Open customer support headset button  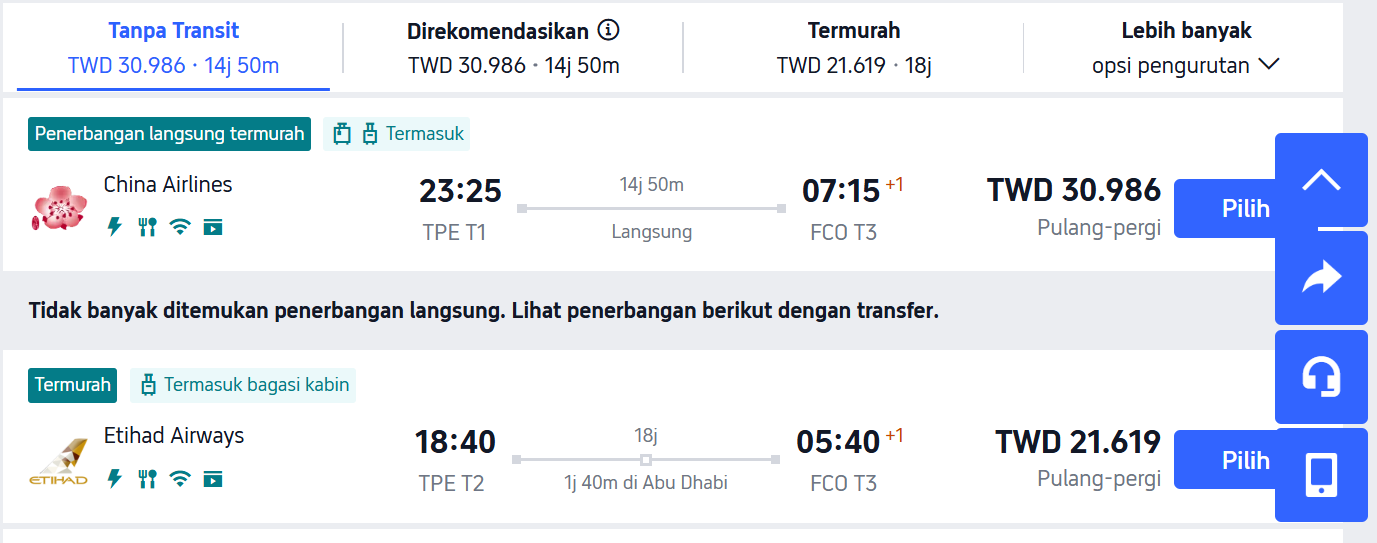click(1321, 377)
